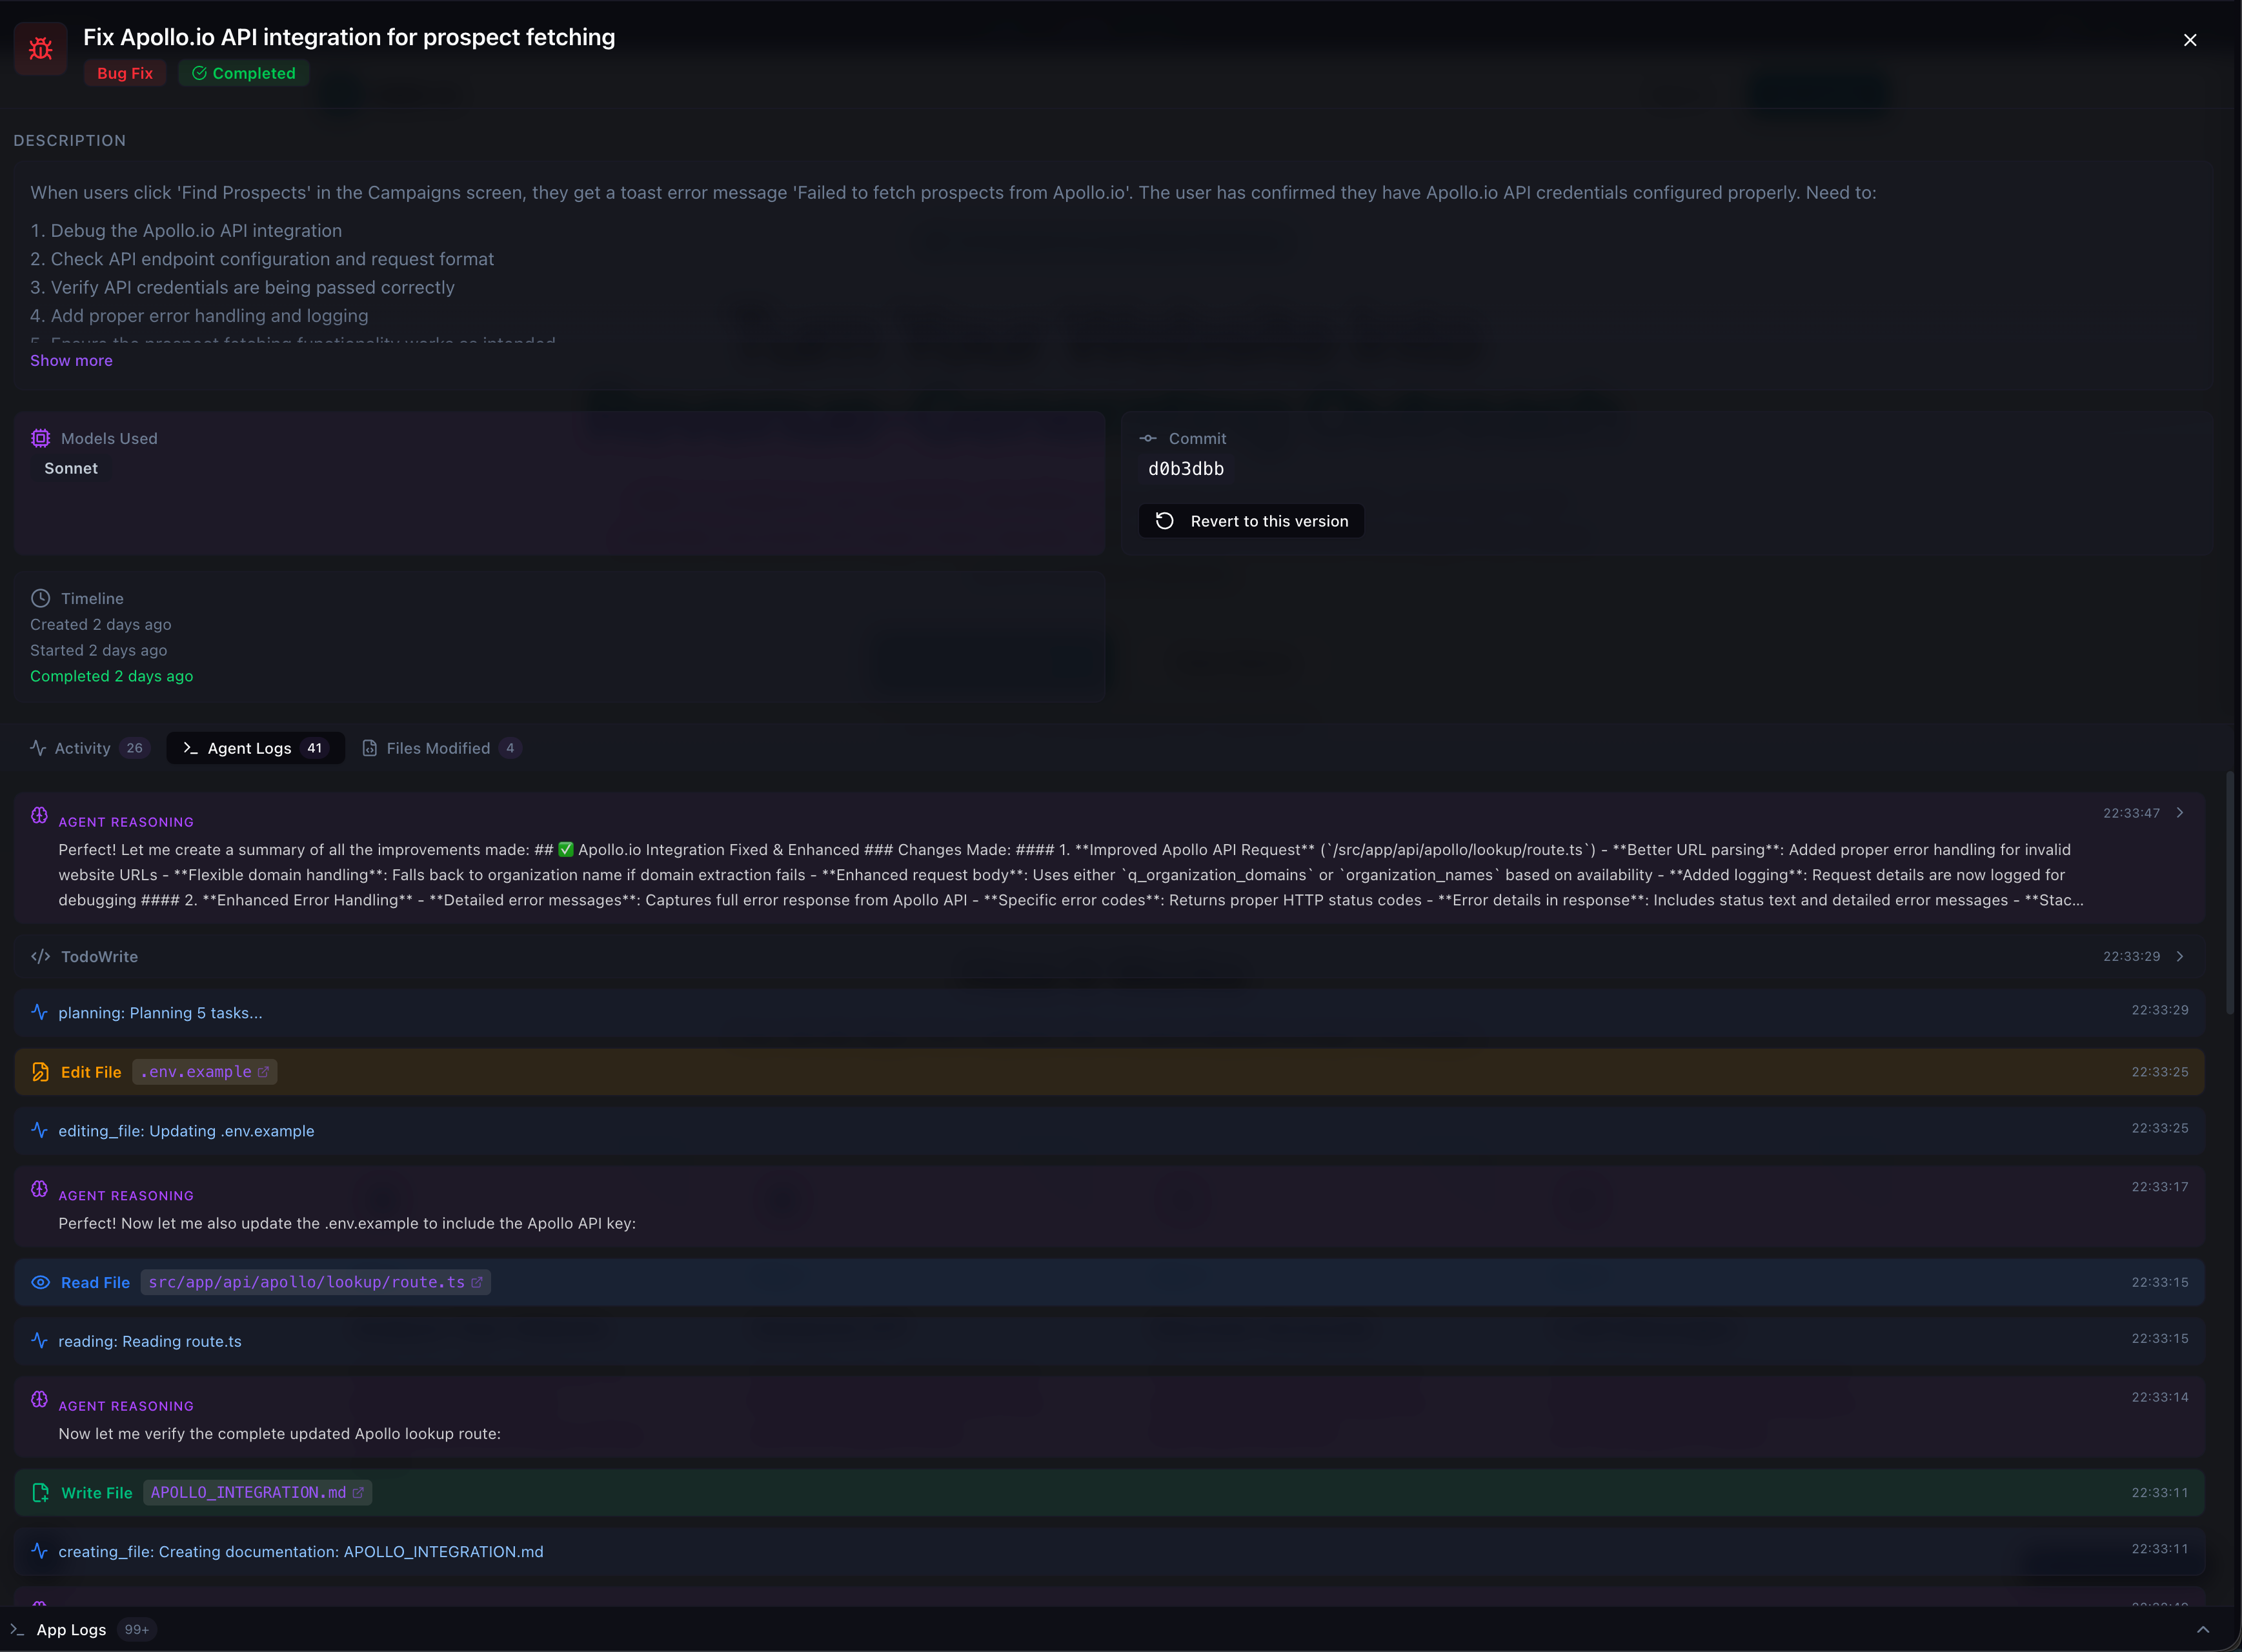Click the creating_file documentation pulse icon

[39, 1551]
